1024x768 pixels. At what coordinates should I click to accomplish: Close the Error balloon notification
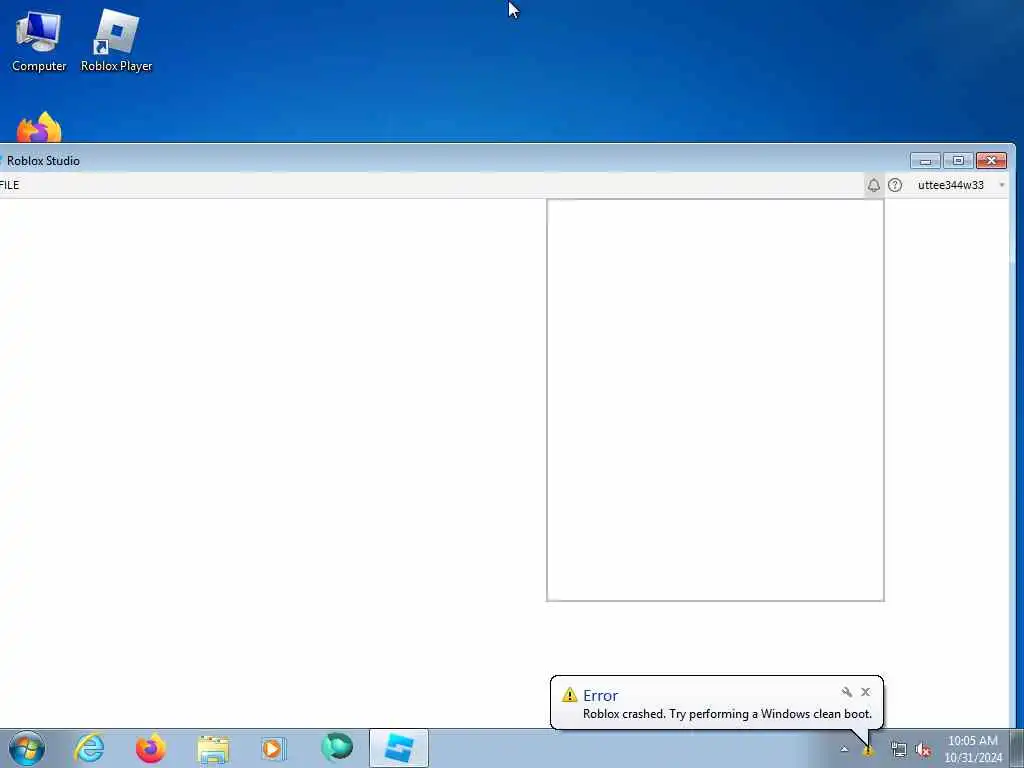click(x=865, y=692)
